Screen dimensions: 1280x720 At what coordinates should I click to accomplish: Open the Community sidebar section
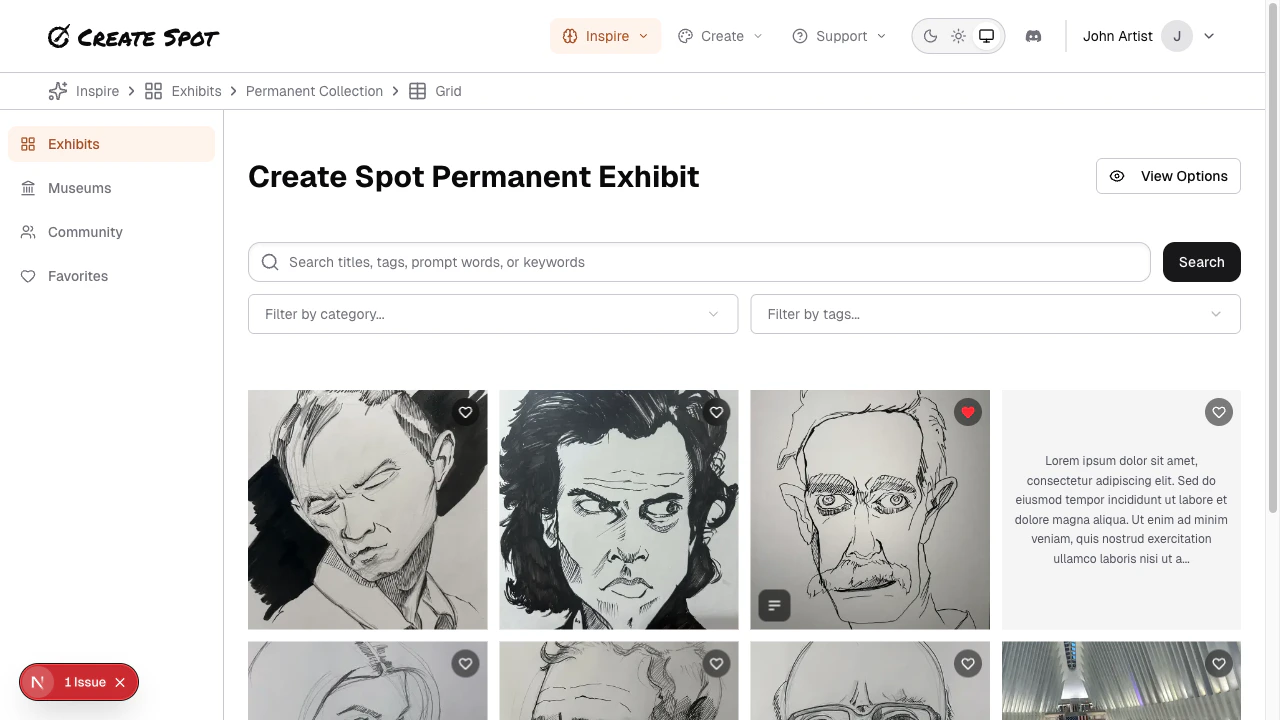click(x=85, y=232)
